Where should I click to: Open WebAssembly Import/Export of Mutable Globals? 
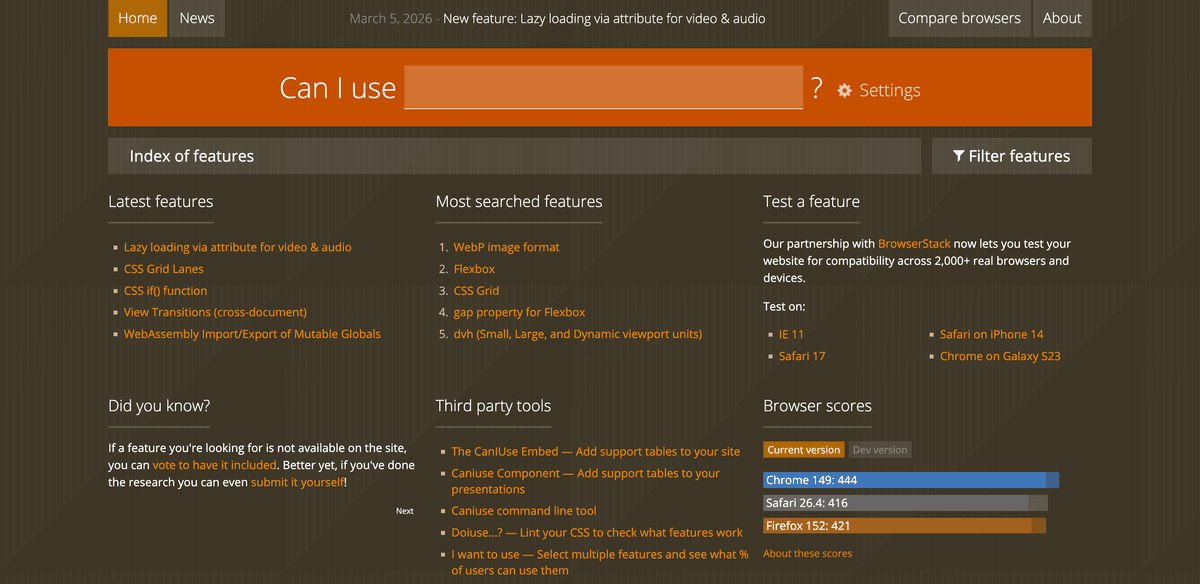(x=252, y=334)
